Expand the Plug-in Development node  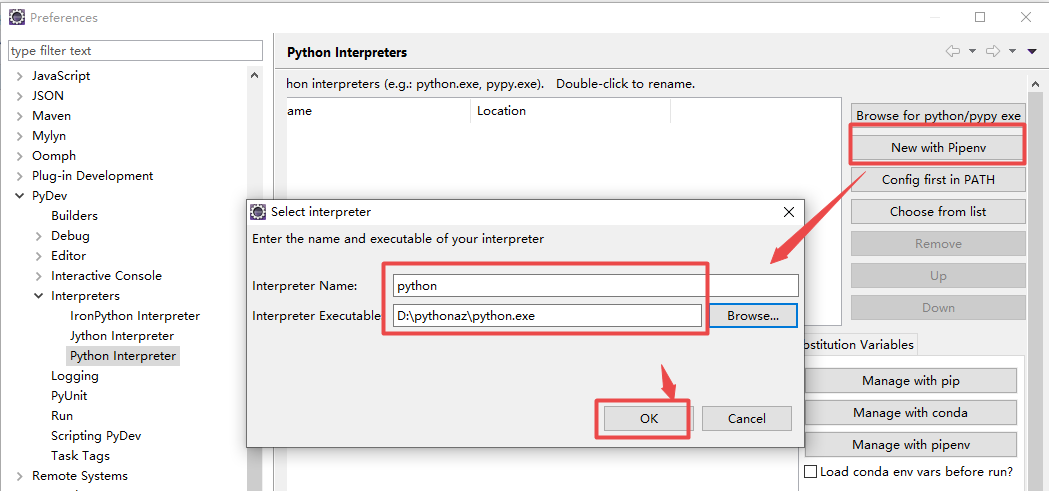coord(19,177)
